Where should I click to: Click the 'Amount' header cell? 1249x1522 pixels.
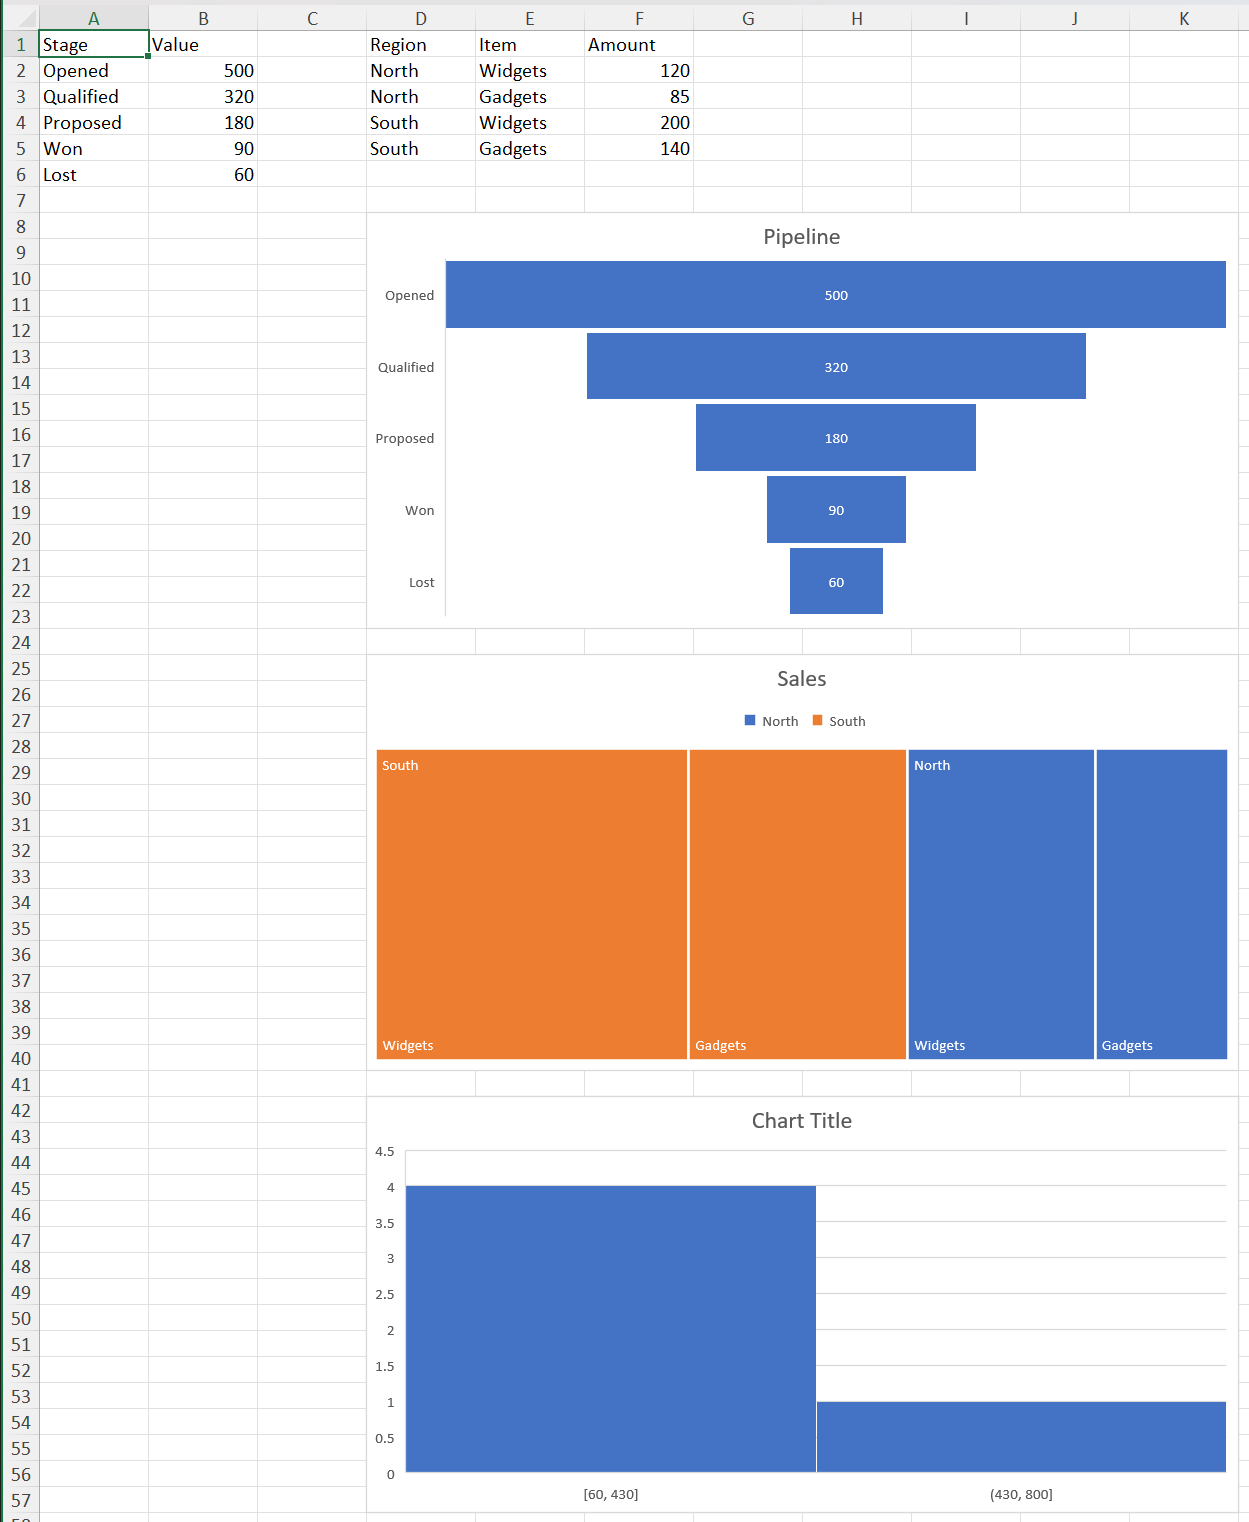pos(639,44)
